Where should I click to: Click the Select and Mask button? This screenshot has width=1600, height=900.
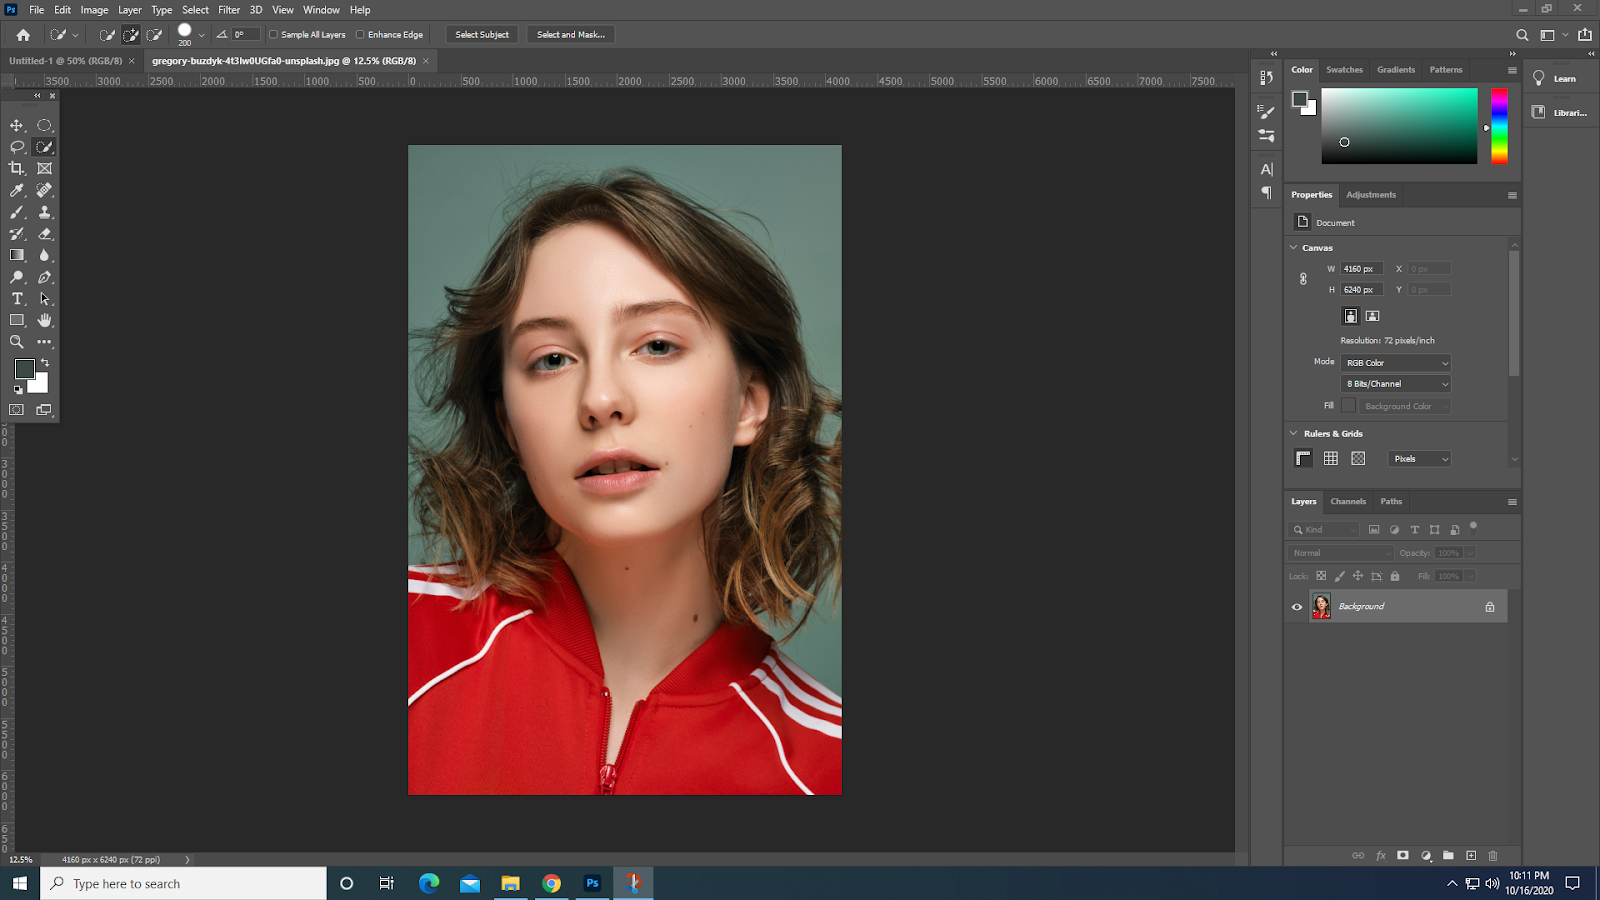pyautogui.click(x=571, y=35)
